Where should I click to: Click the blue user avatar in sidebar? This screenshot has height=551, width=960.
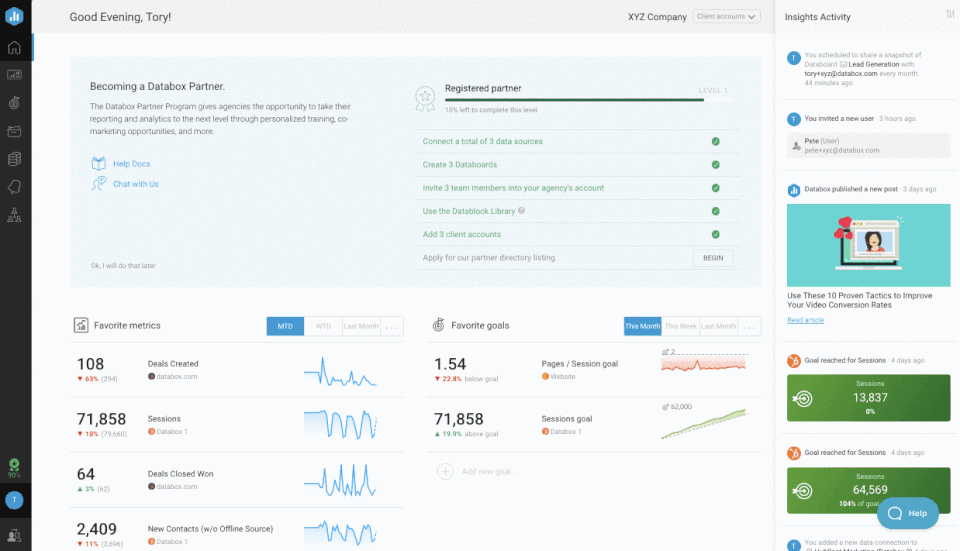(x=14, y=500)
